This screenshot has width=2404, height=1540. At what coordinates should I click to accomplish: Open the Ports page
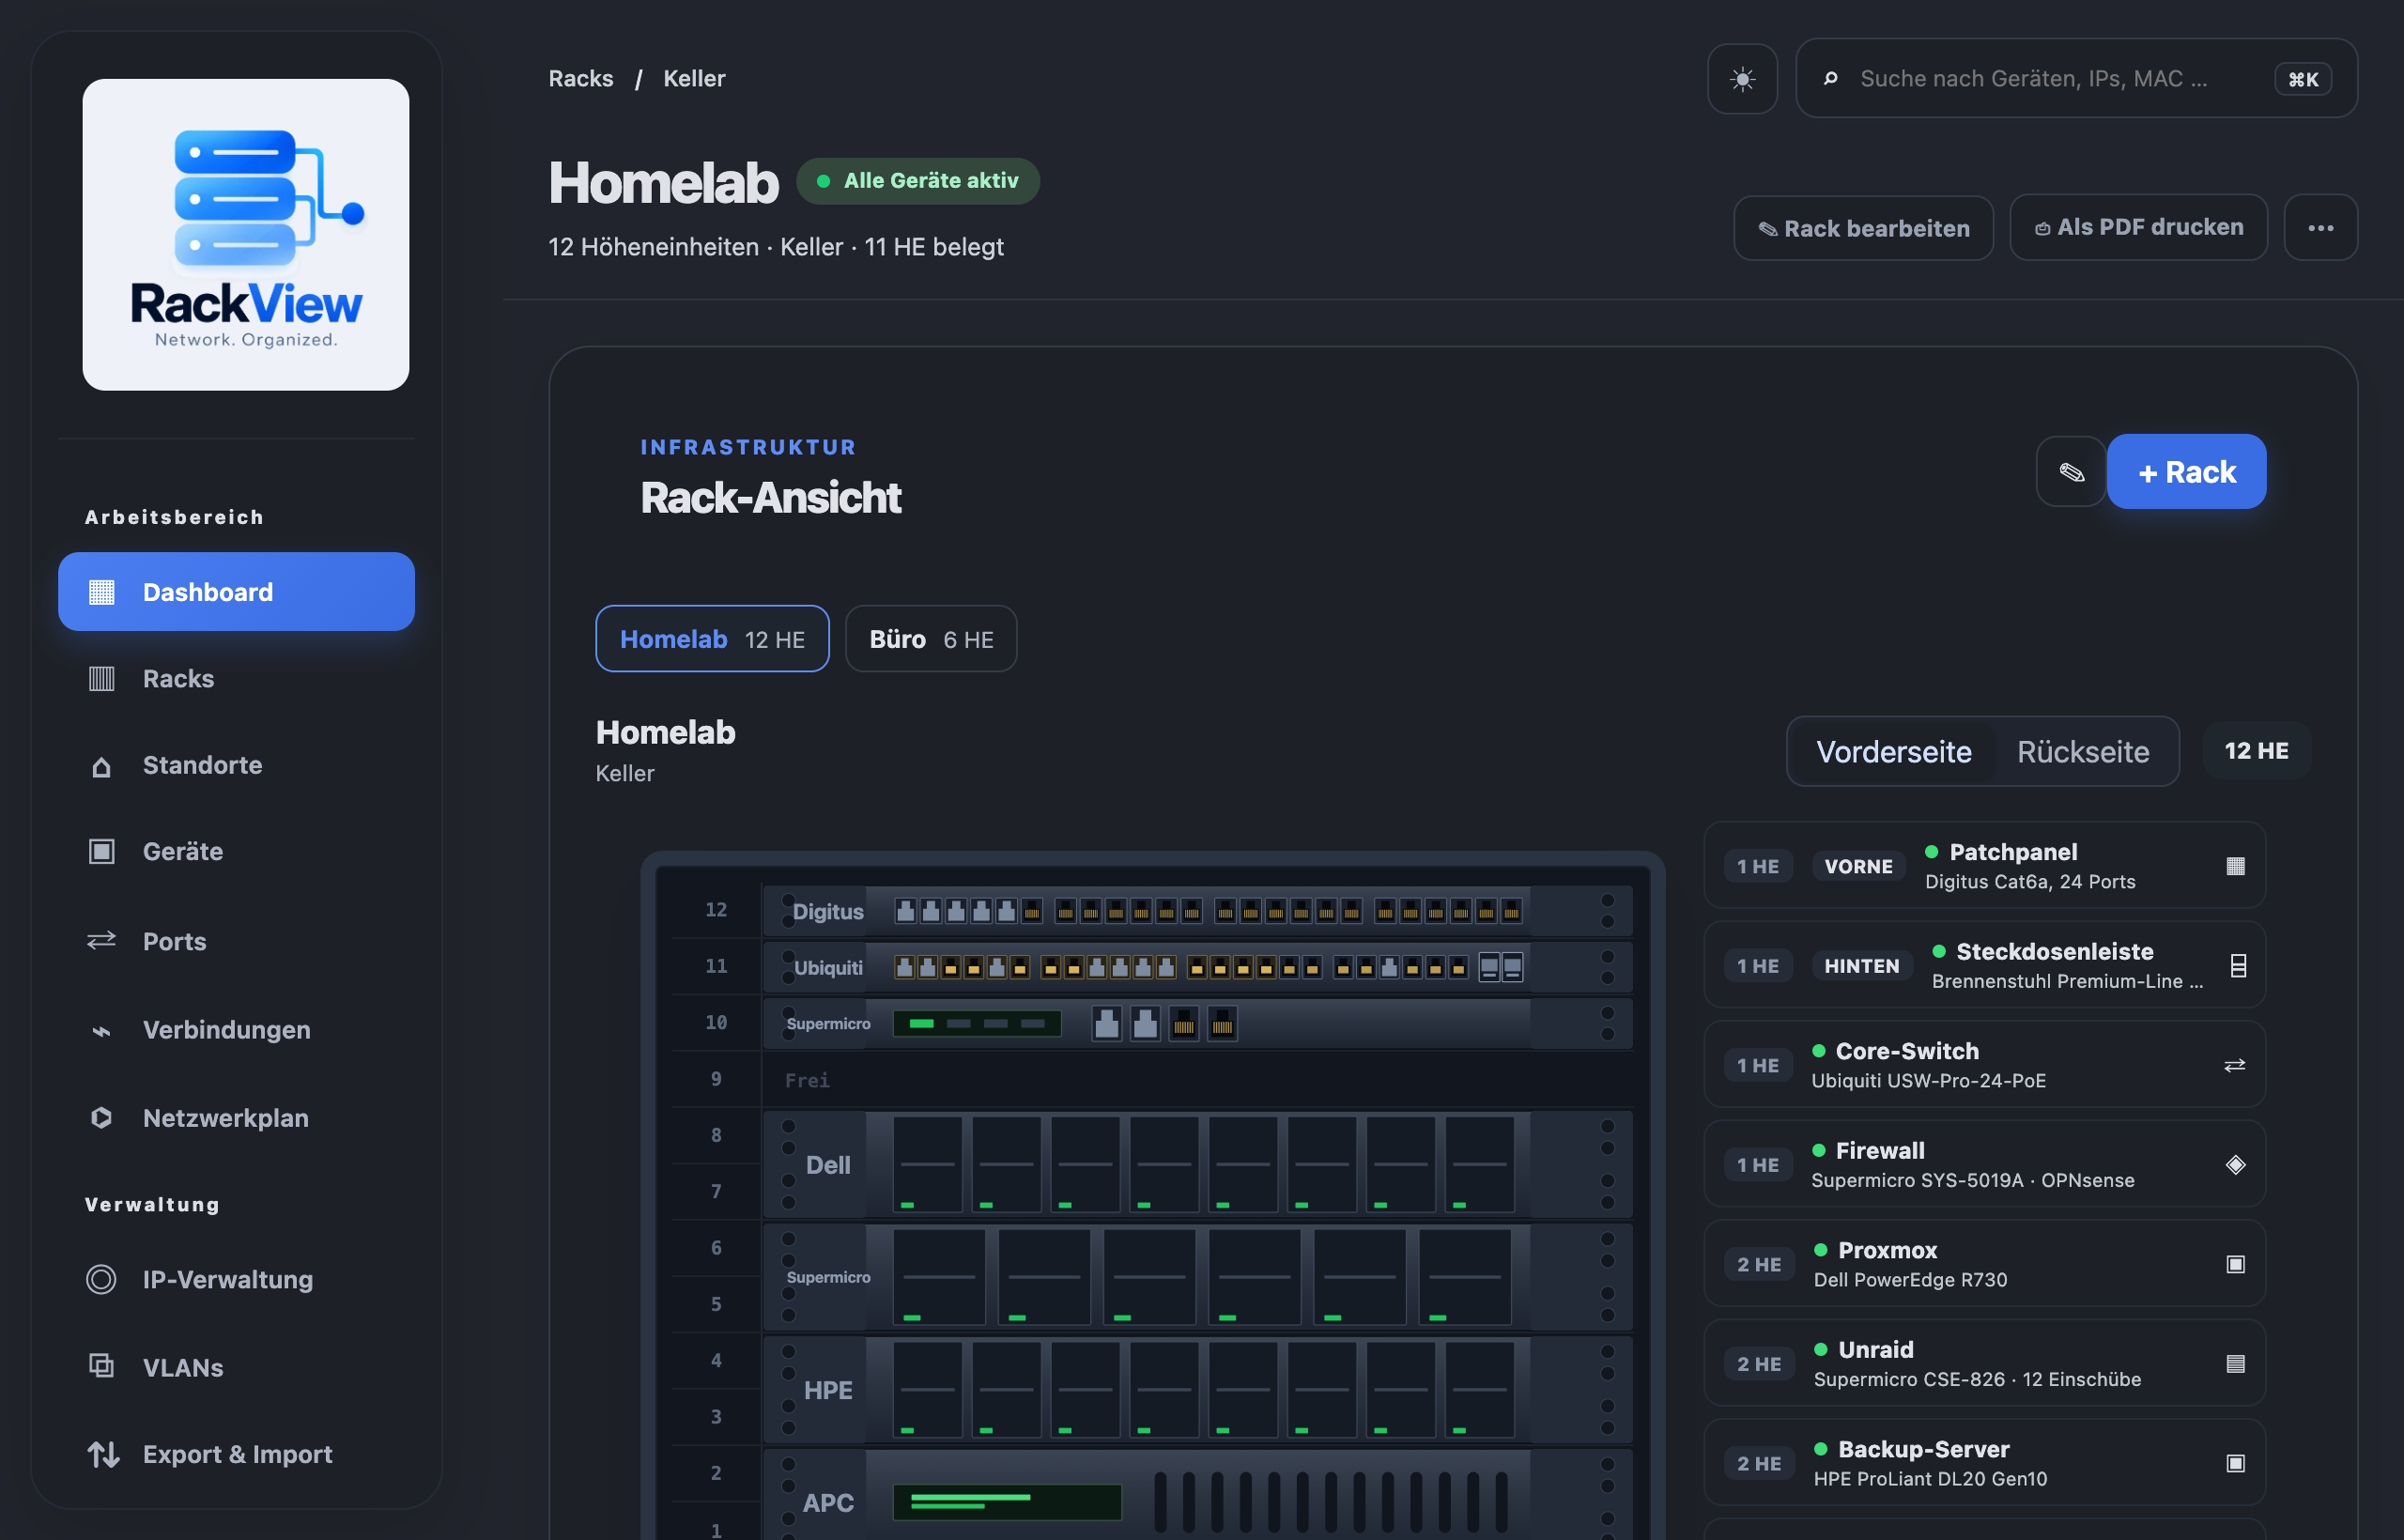[236, 941]
